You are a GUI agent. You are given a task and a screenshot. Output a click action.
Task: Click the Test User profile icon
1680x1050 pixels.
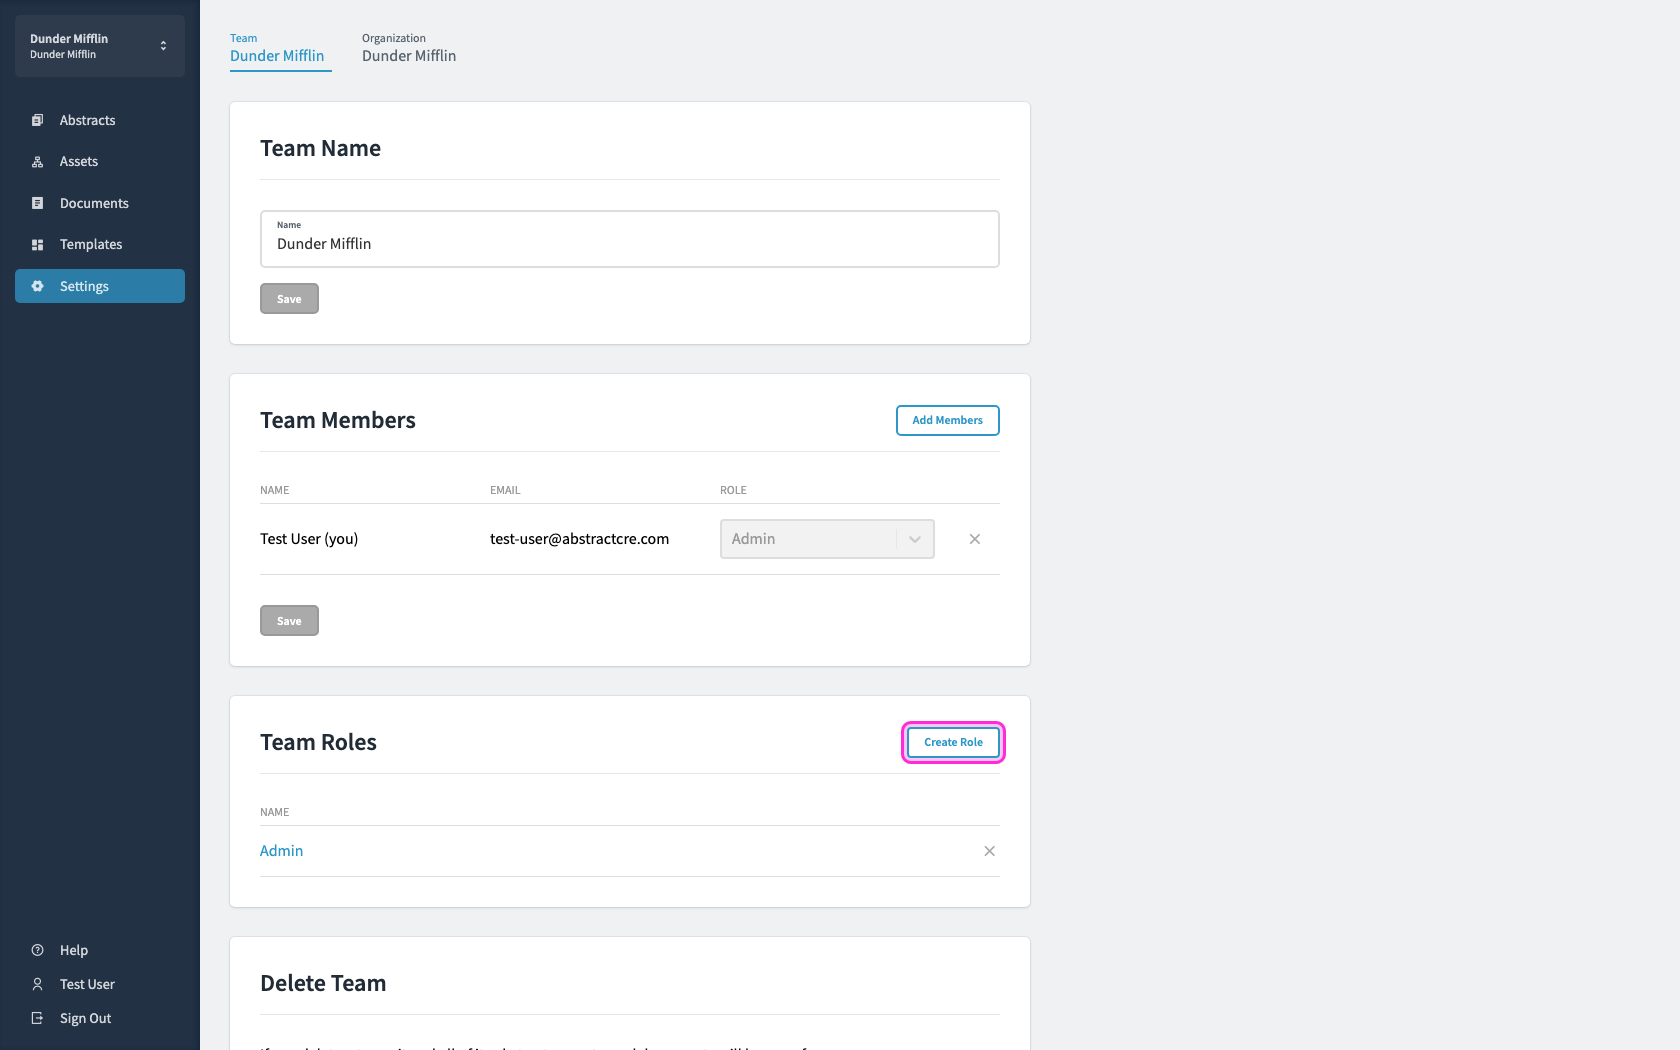pyautogui.click(x=37, y=984)
